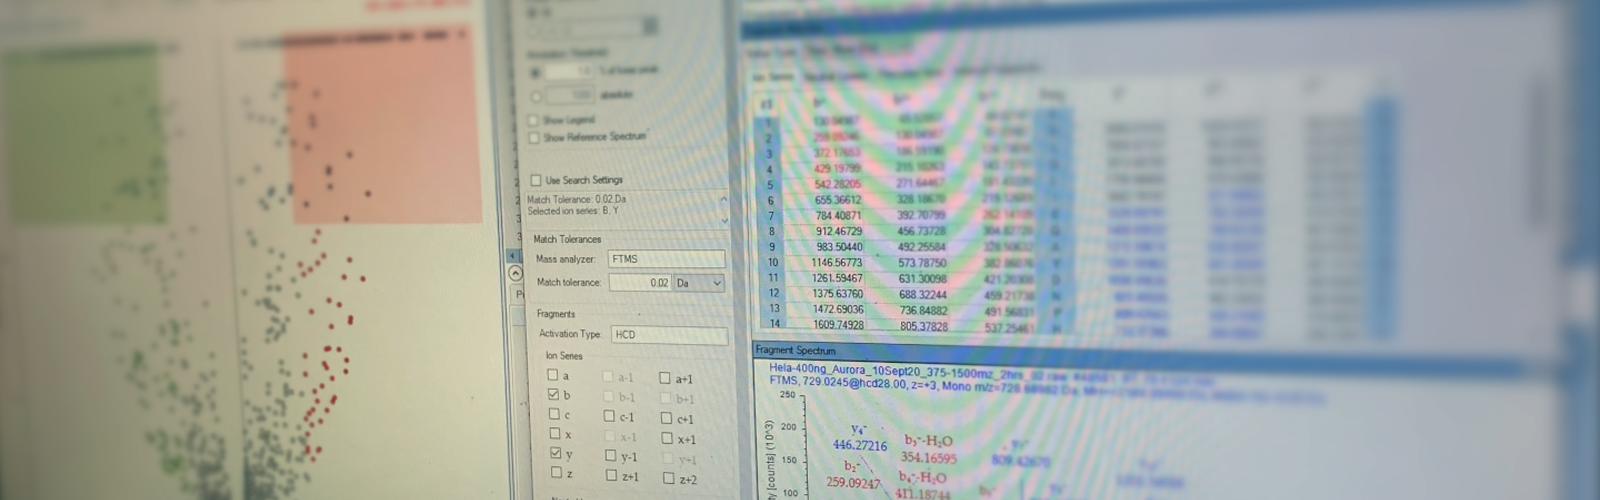The width and height of the screenshot is (1600, 500).
Task: Toggle the Show Reference Spectrum checkbox
Action: coord(534,137)
